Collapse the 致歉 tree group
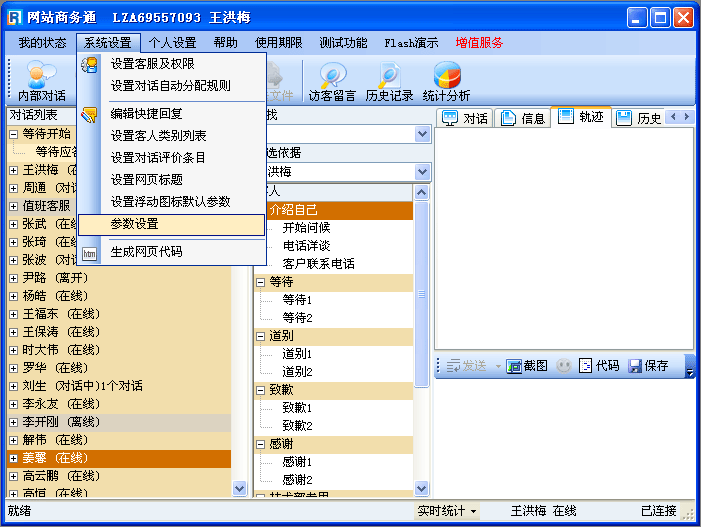 [261, 390]
